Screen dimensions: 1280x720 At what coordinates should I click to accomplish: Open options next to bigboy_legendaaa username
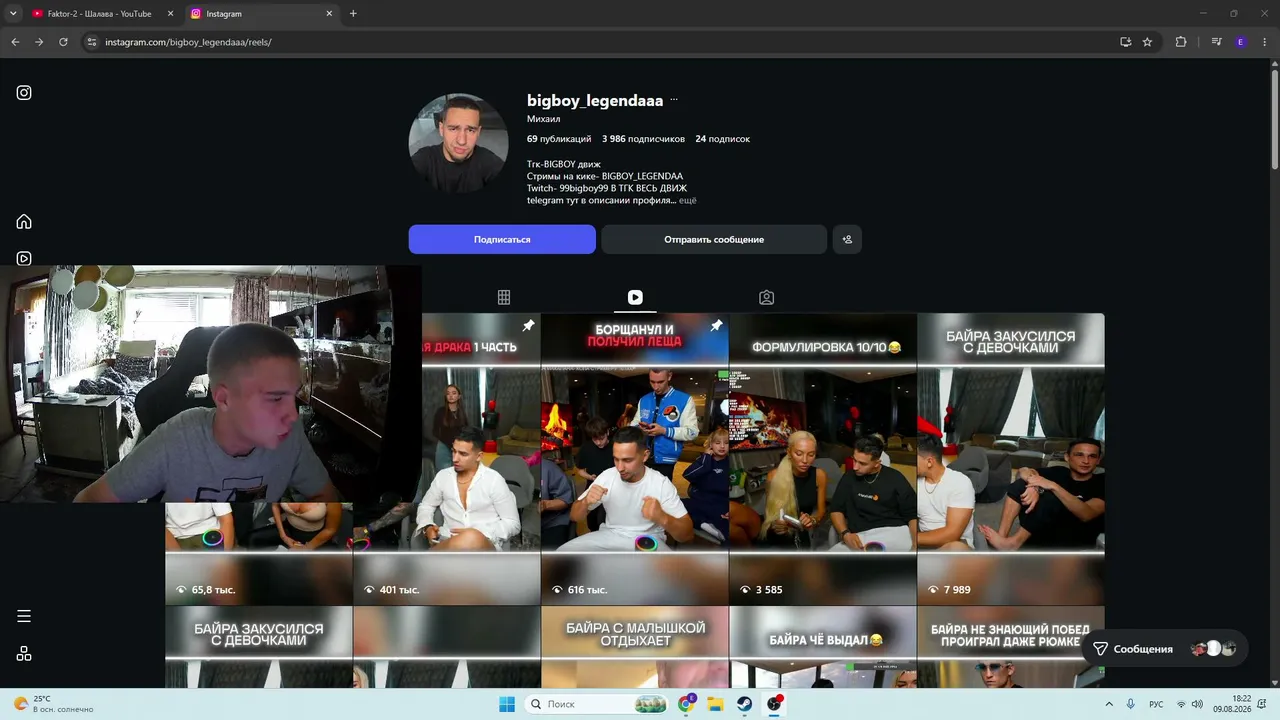pos(674,100)
